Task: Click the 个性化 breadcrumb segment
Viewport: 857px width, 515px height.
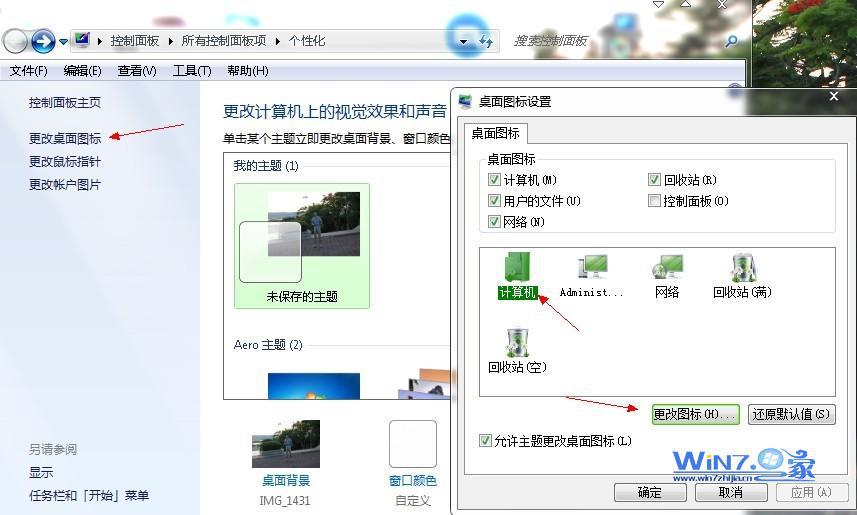Action: [307, 41]
